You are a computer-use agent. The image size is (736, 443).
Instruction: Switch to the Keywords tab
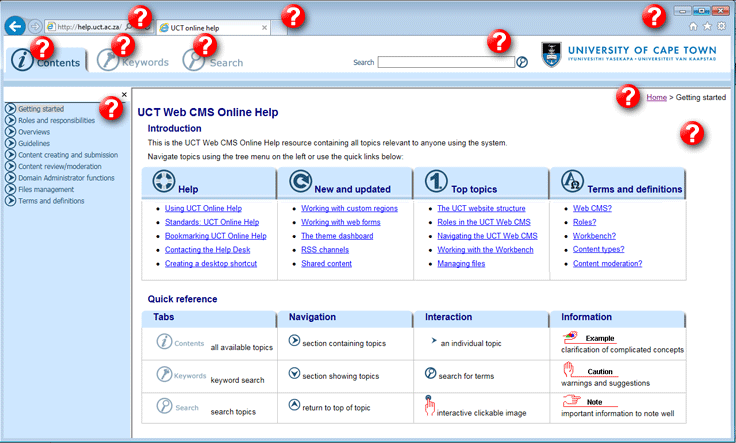pos(133,61)
